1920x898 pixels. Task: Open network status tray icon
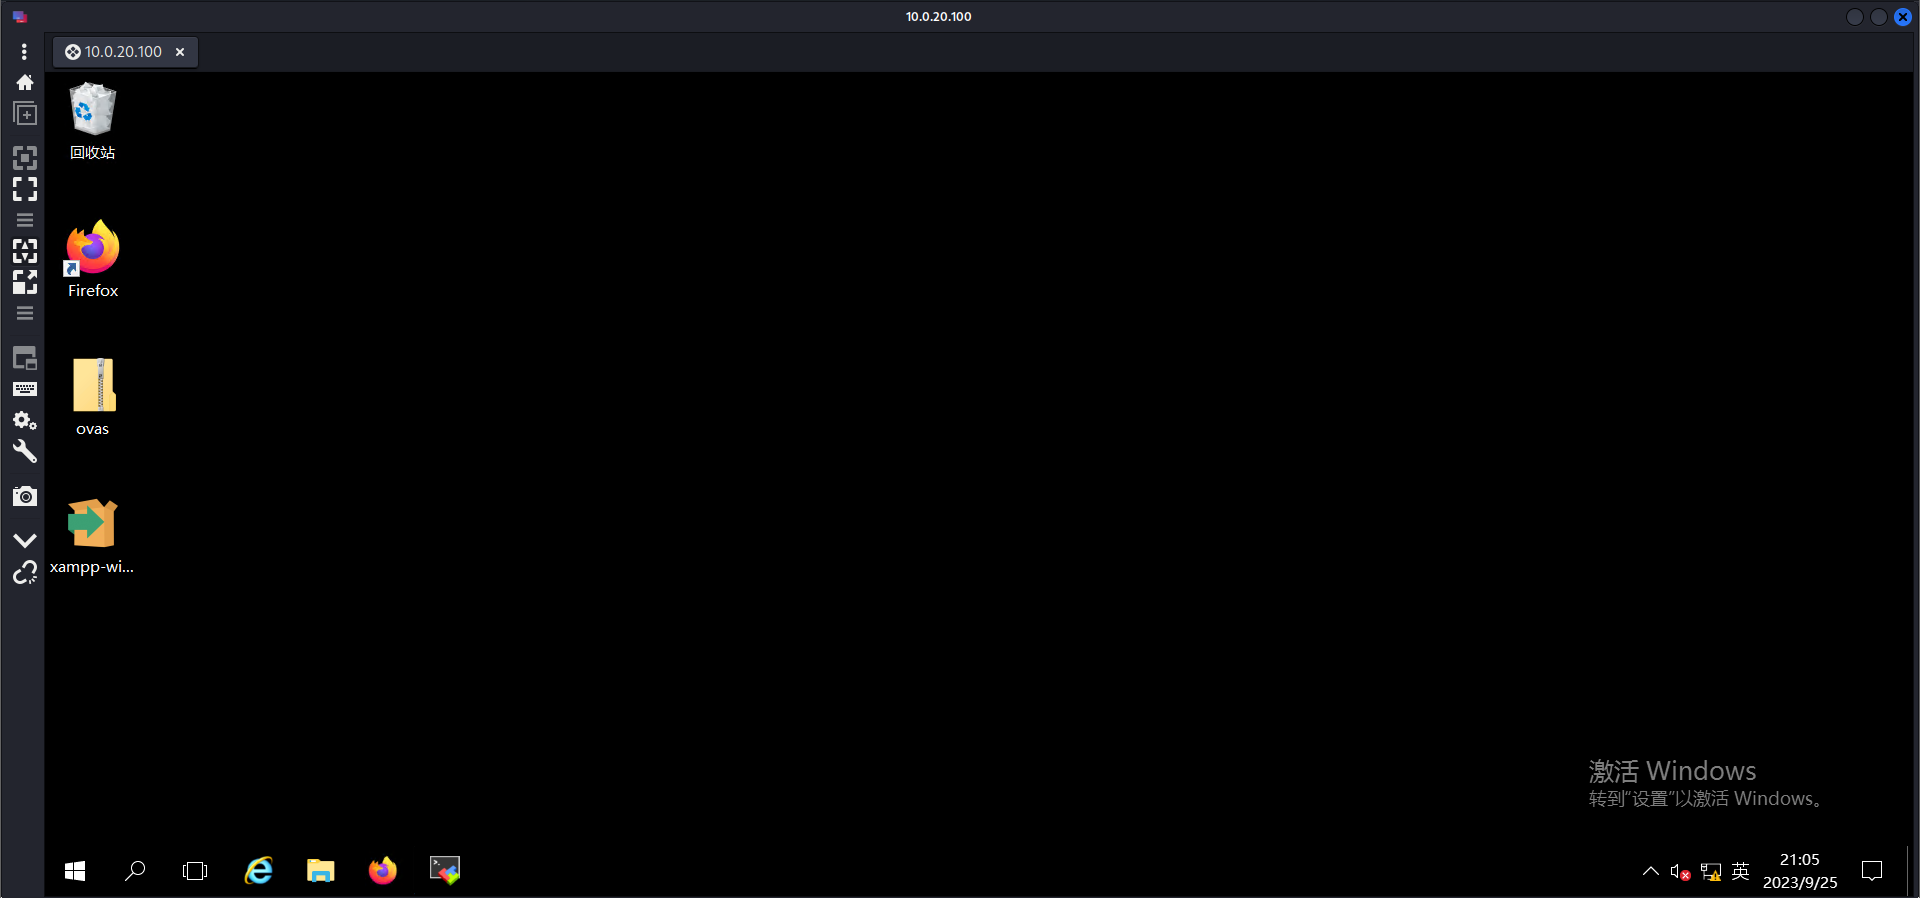[x=1711, y=872]
